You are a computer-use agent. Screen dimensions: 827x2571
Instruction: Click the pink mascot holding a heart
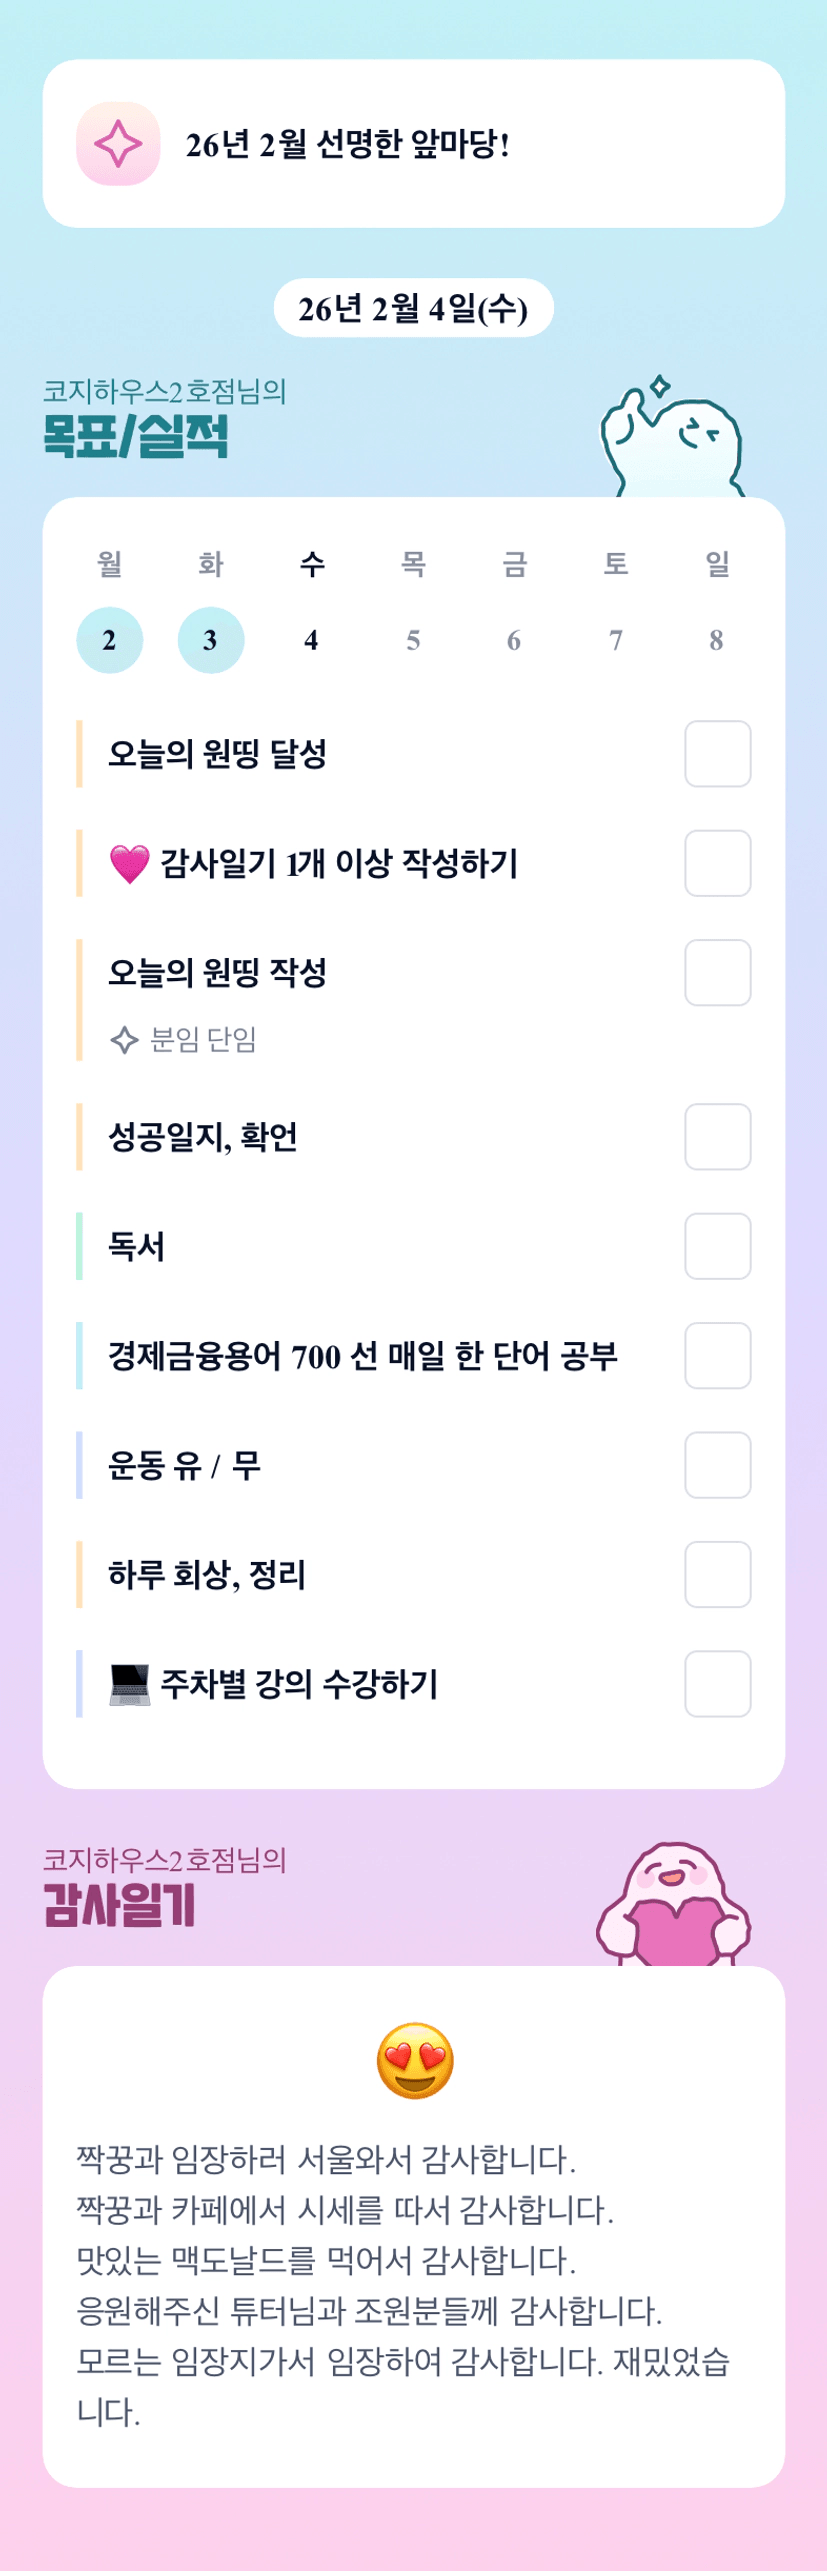click(x=674, y=1905)
